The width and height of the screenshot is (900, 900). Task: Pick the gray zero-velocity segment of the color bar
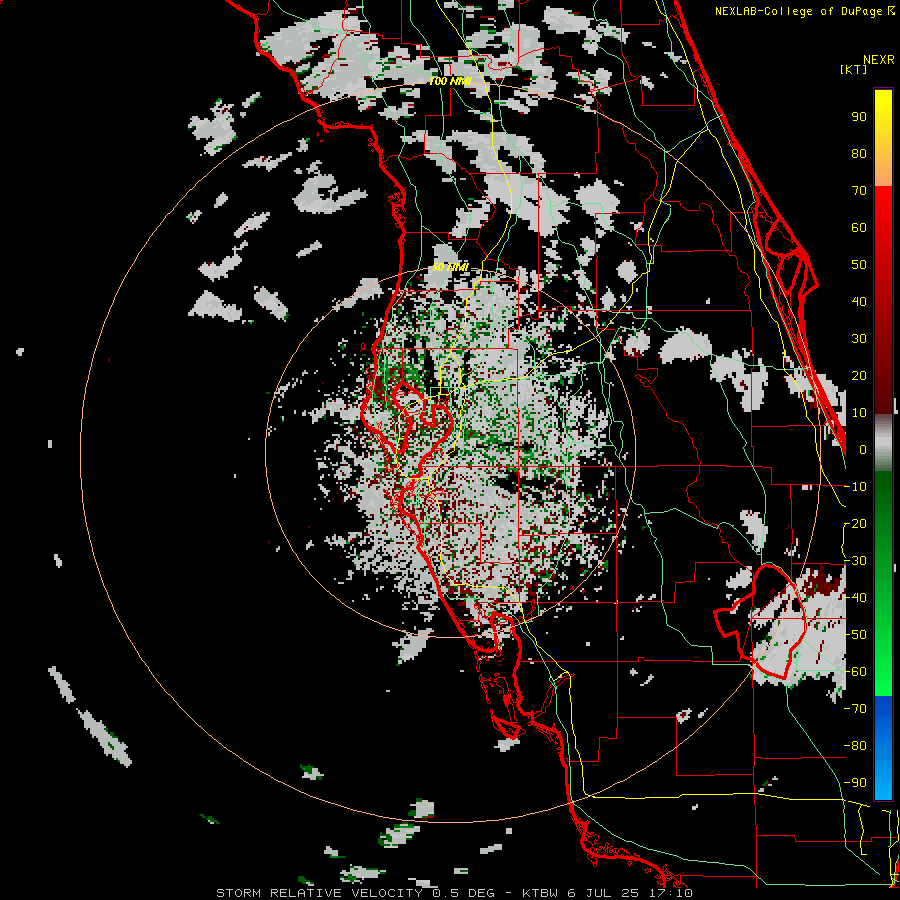pyautogui.click(x=883, y=443)
